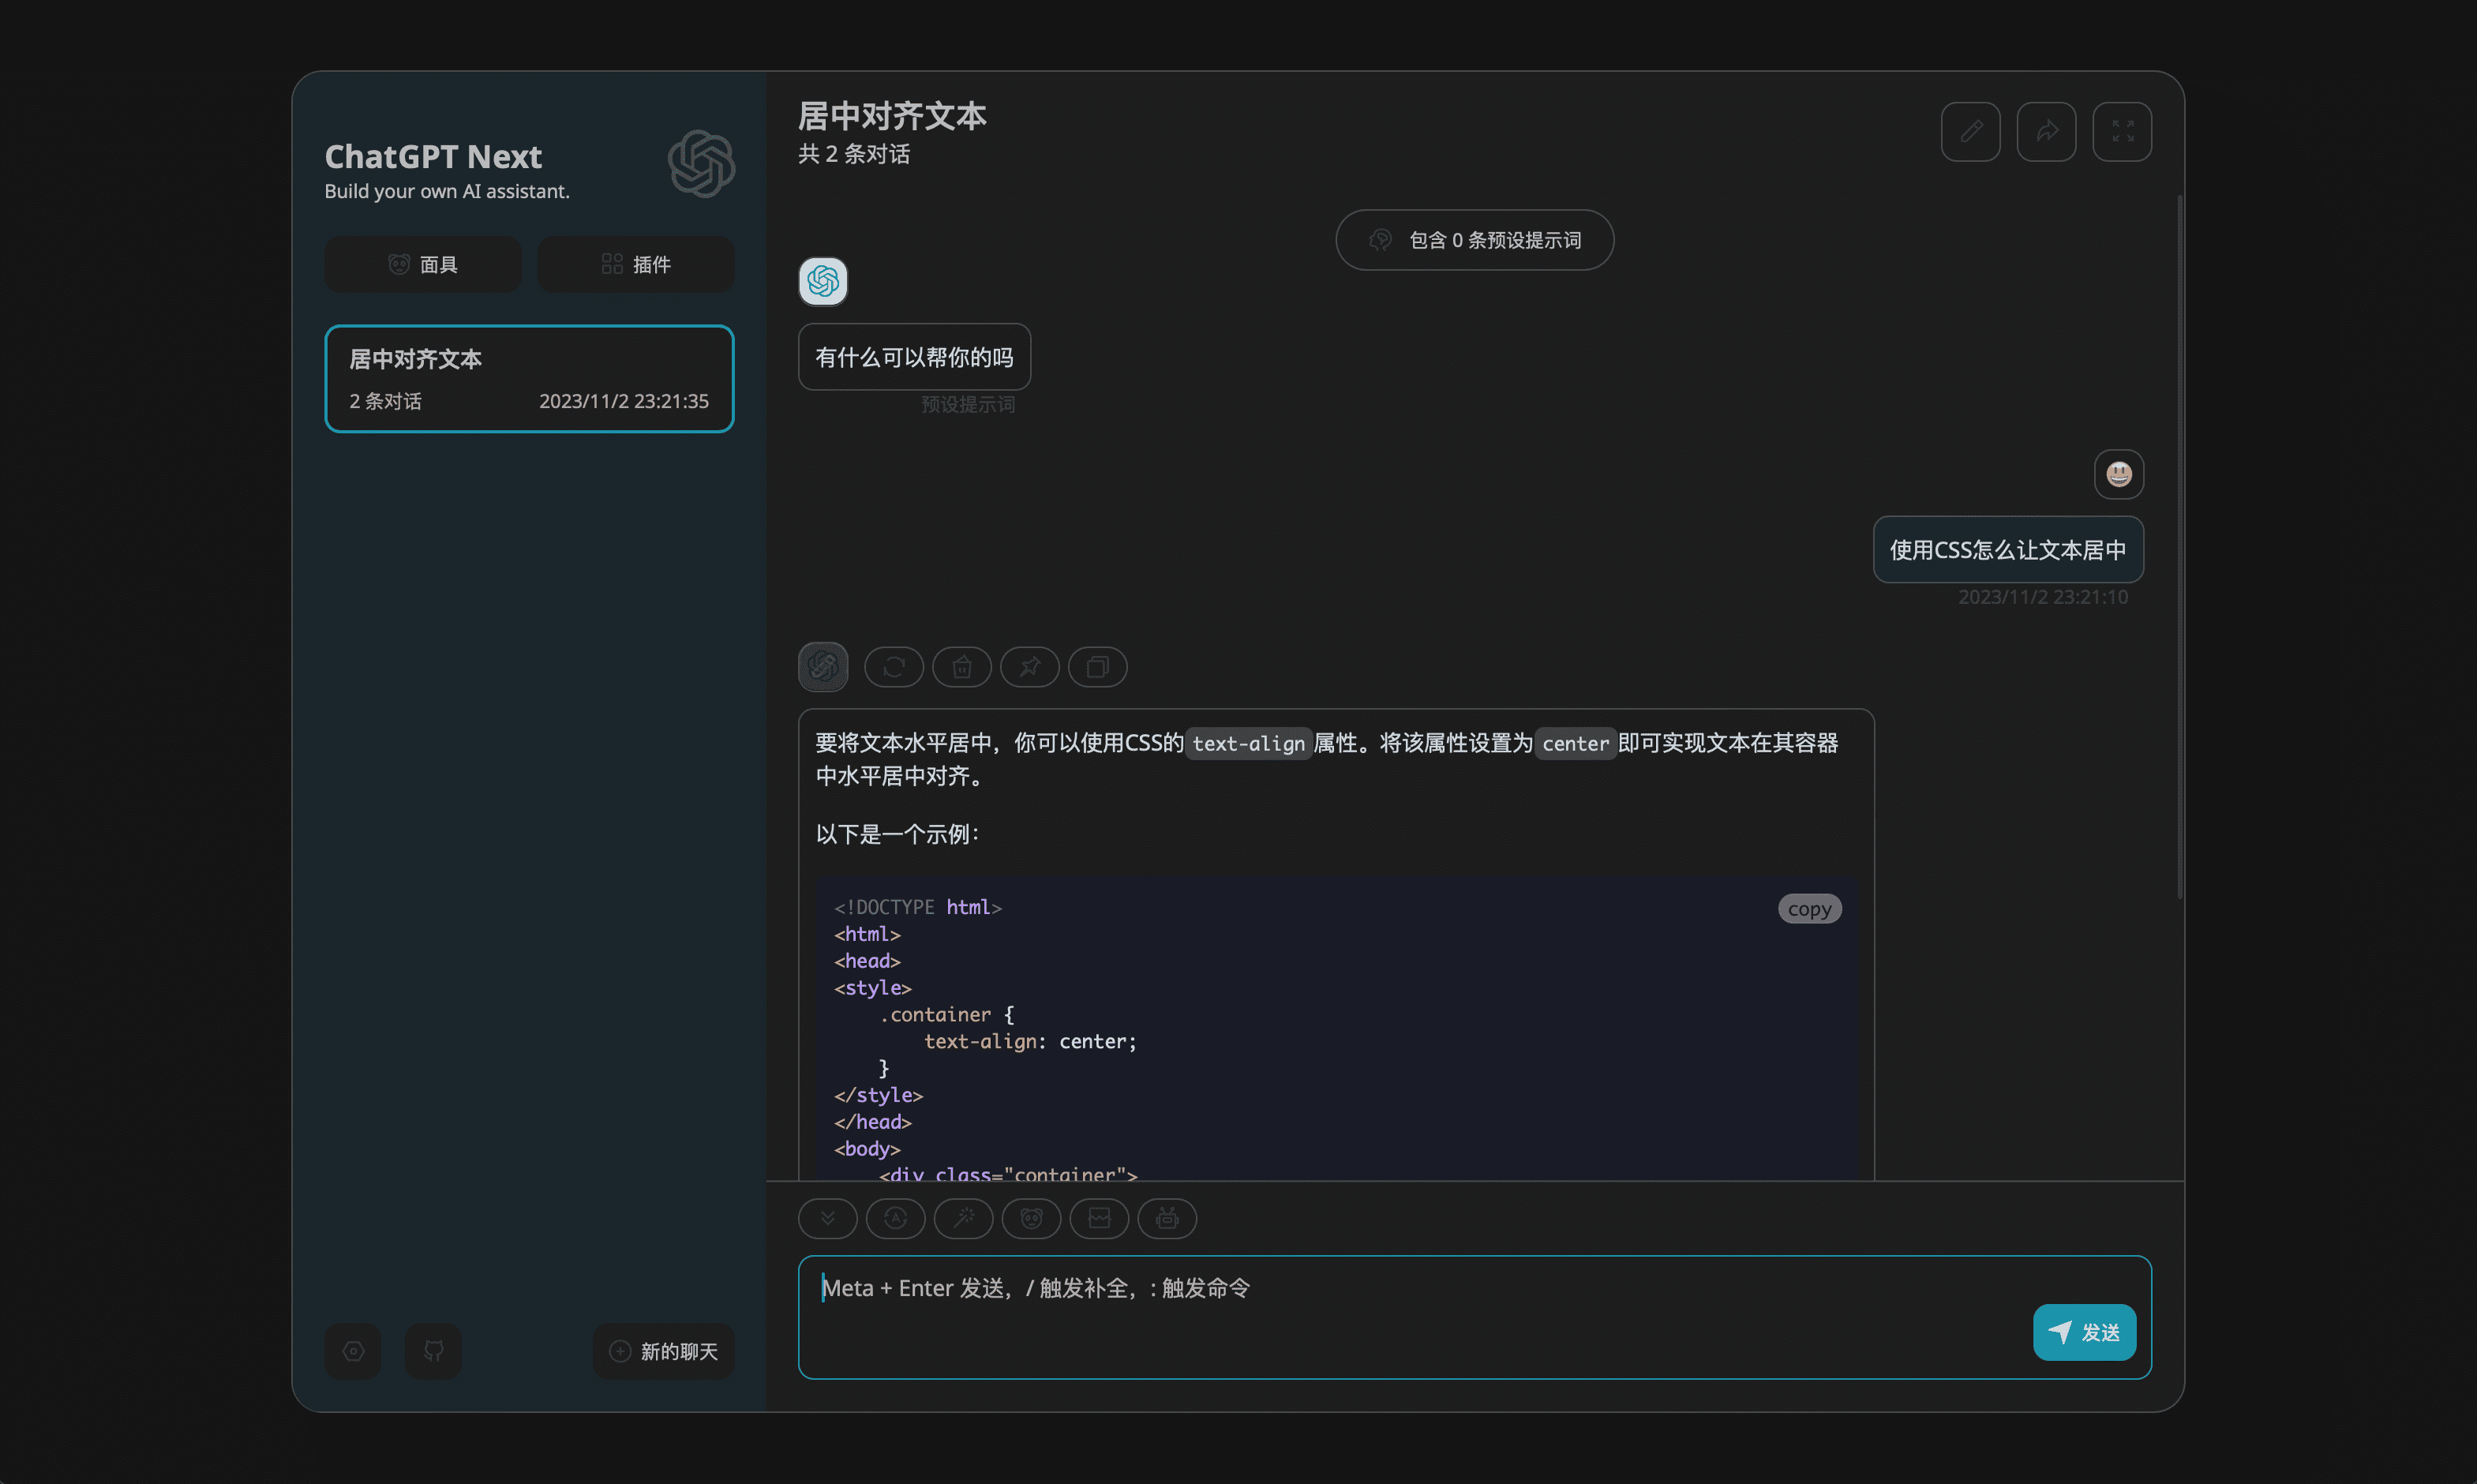Click the circular 'A' theme icon
2477x1484 pixels.
tap(895, 1218)
